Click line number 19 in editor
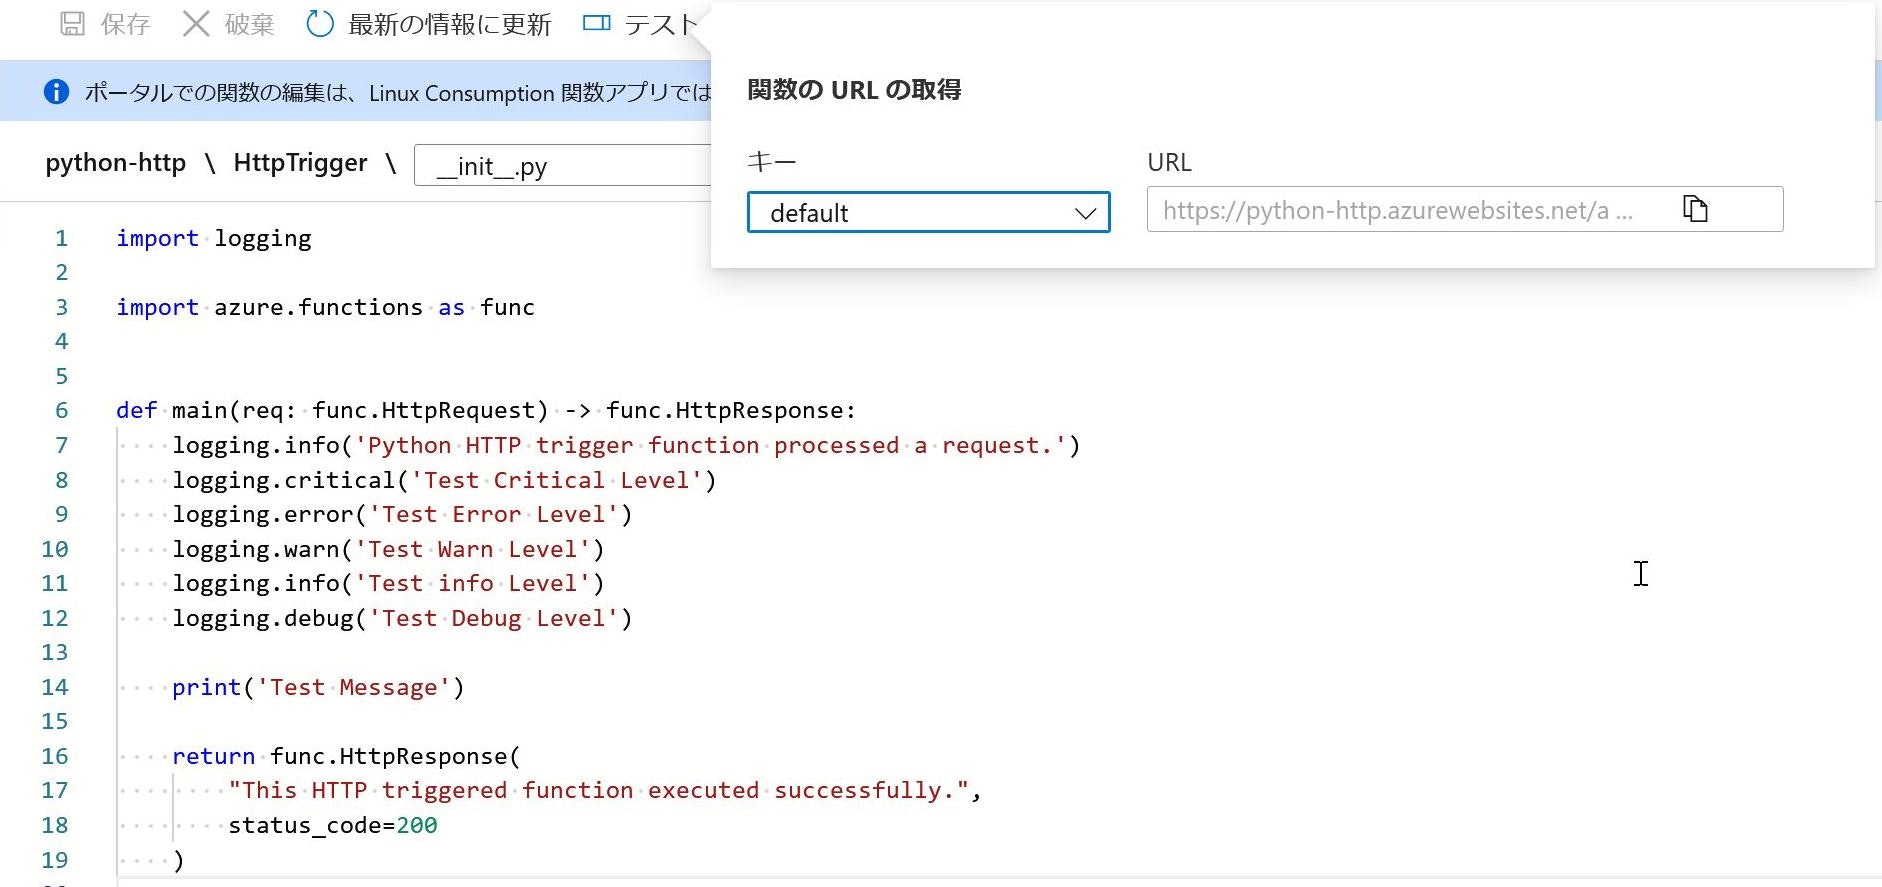The width and height of the screenshot is (1882, 887). tap(55, 860)
